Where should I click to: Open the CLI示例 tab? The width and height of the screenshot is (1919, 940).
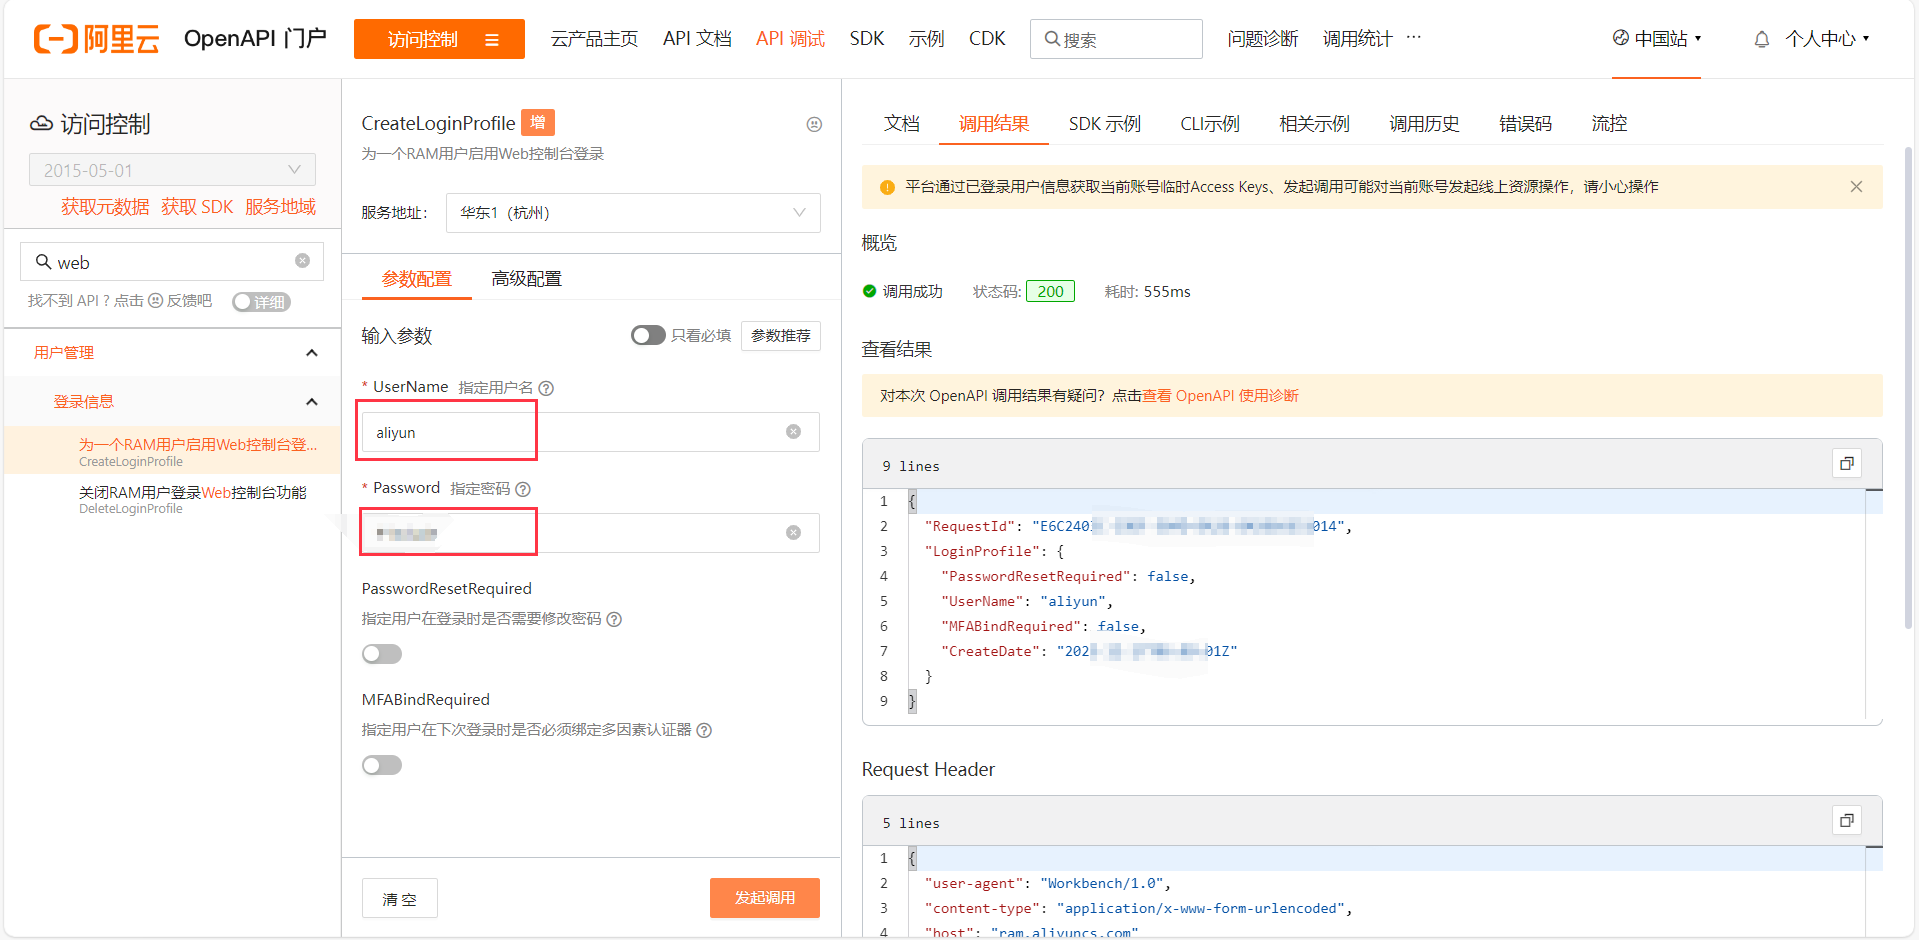point(1210,124)
